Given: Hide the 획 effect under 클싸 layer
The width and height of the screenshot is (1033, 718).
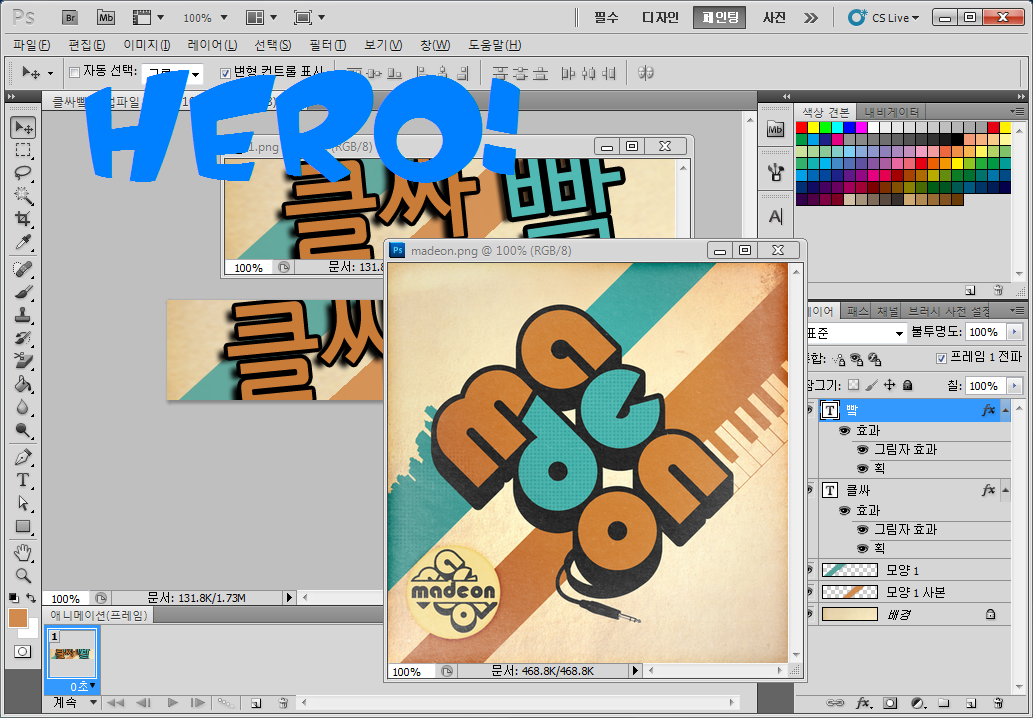Looking at the screenshot, I should point(862,549).
